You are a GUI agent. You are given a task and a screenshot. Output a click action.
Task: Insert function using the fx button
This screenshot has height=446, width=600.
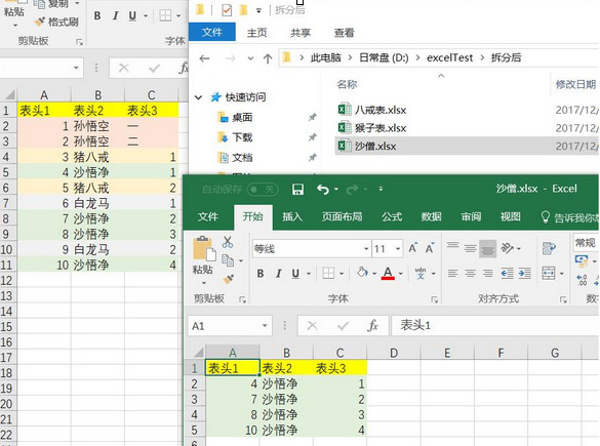coord(372,326)
